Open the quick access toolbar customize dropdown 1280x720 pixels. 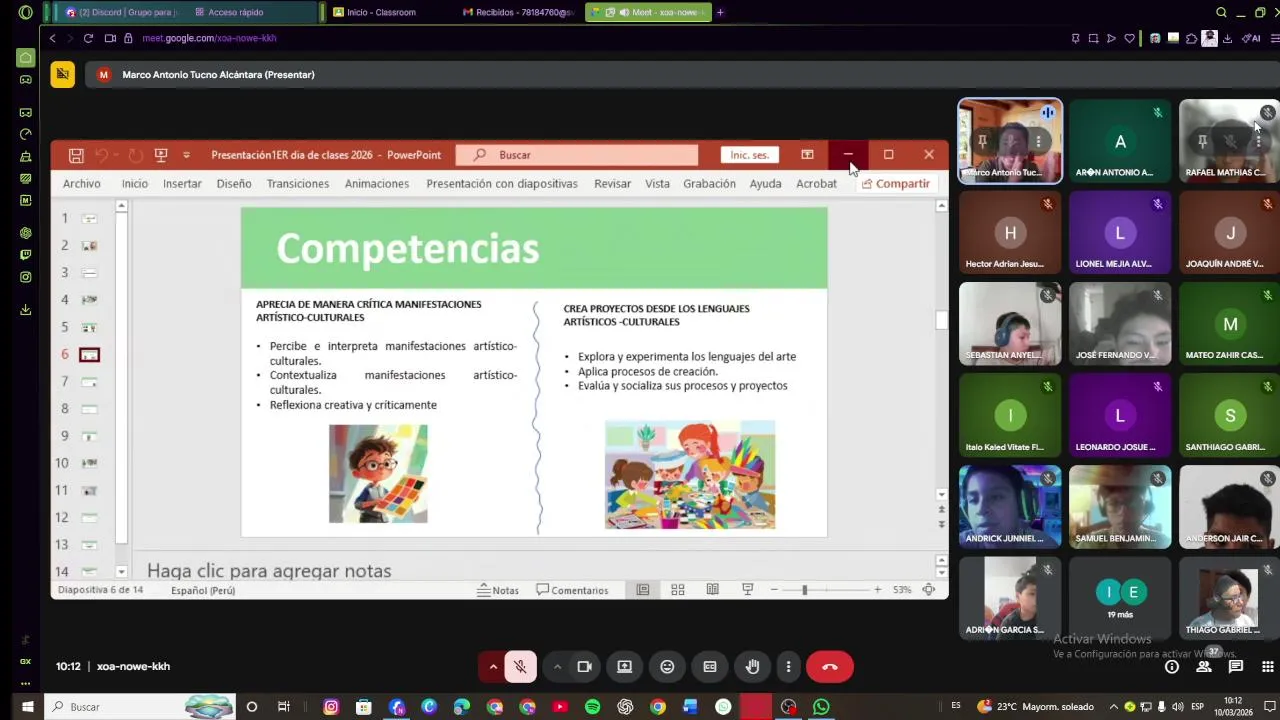pyautogui.click(x=186, y=155)
